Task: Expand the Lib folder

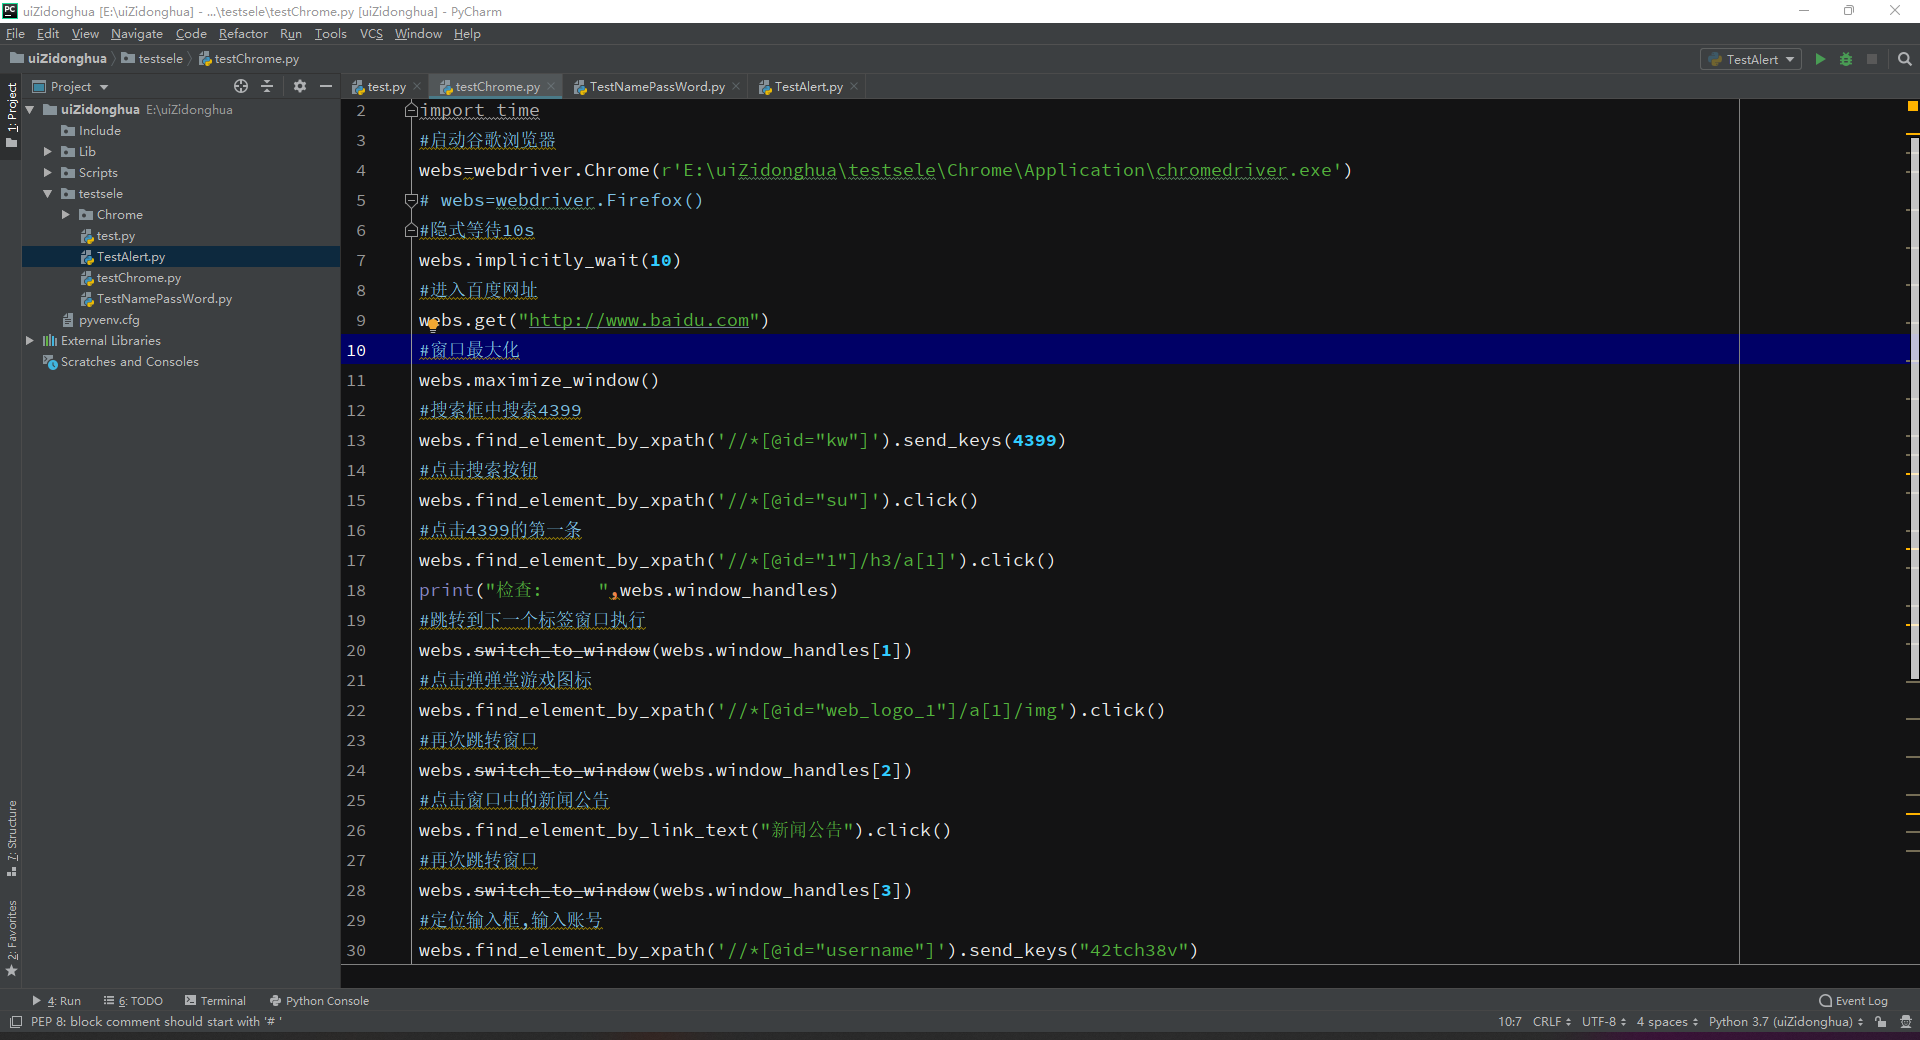Action: click(x=47, y=152)
